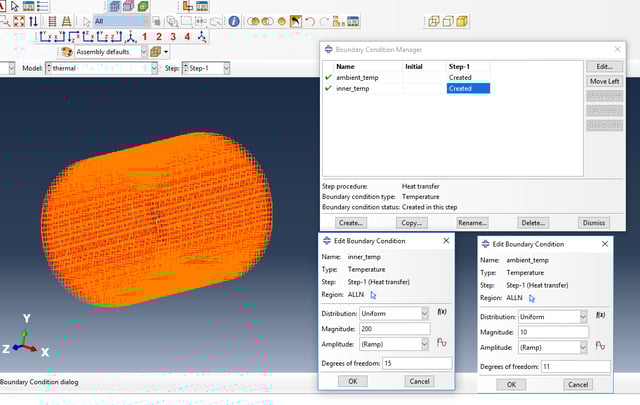This screenshot has height=405, width=640.
Task: Click the undo arrow icon in toolbar
Action: click(310, 21)
